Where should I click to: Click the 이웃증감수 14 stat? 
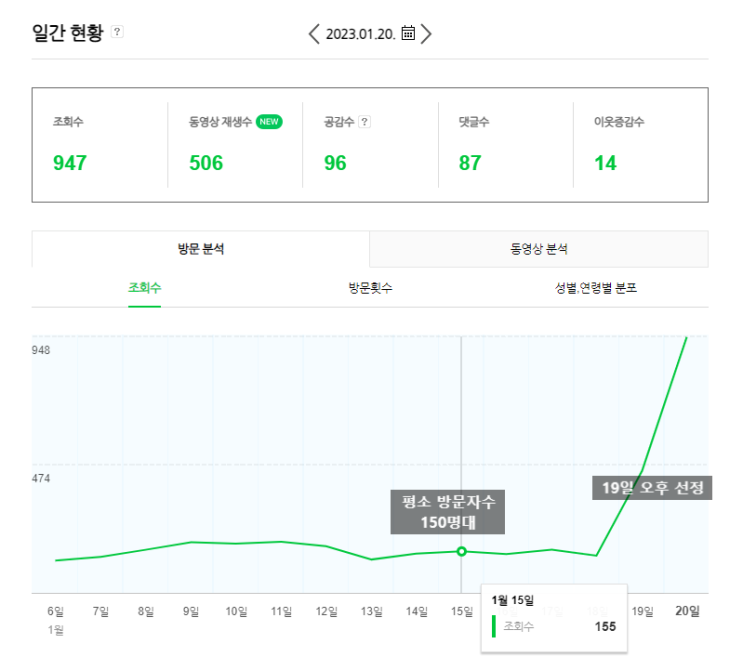(x=605, y=162)
